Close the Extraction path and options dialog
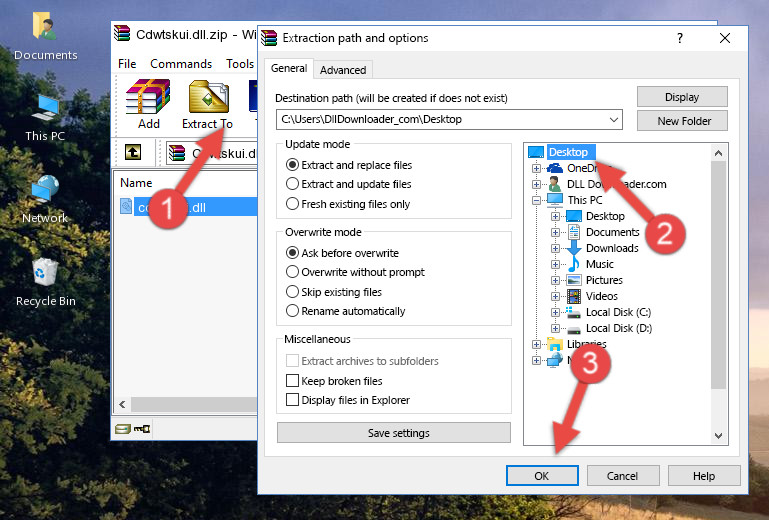This screenshot has width=769, height=520. click(x=725, y=38)
